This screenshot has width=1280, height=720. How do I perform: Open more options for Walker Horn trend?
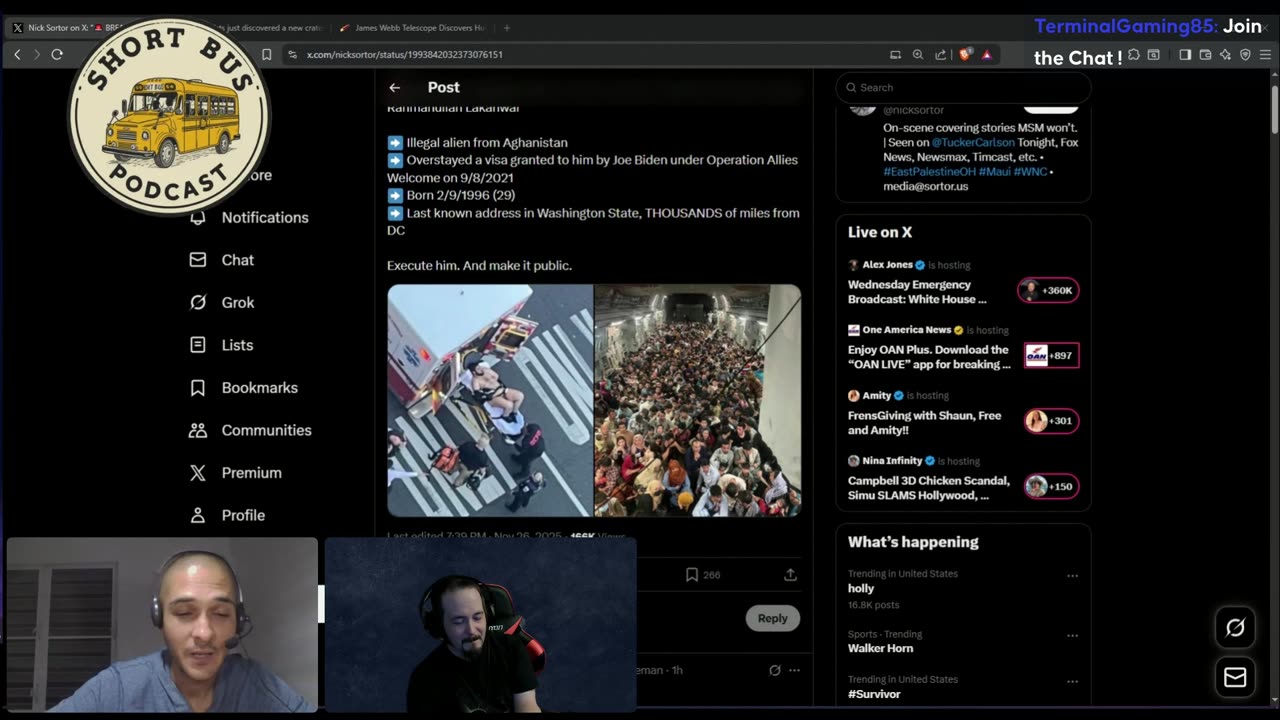pyautogui.click(x=1072, y=636)
